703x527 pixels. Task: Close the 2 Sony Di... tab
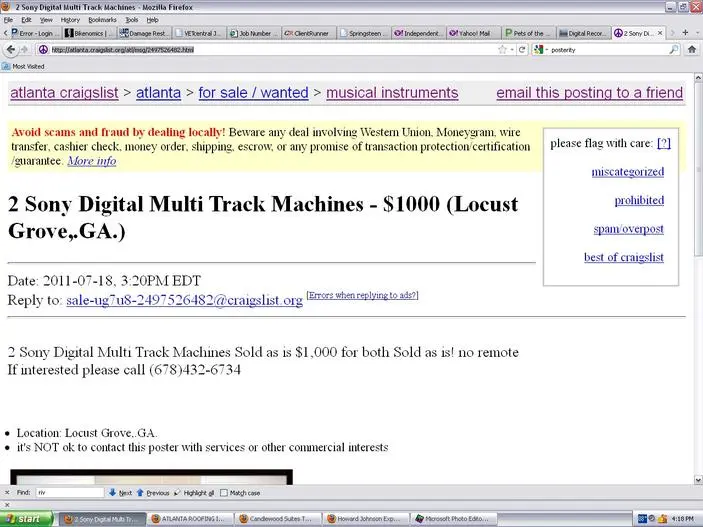pos(660,33)
